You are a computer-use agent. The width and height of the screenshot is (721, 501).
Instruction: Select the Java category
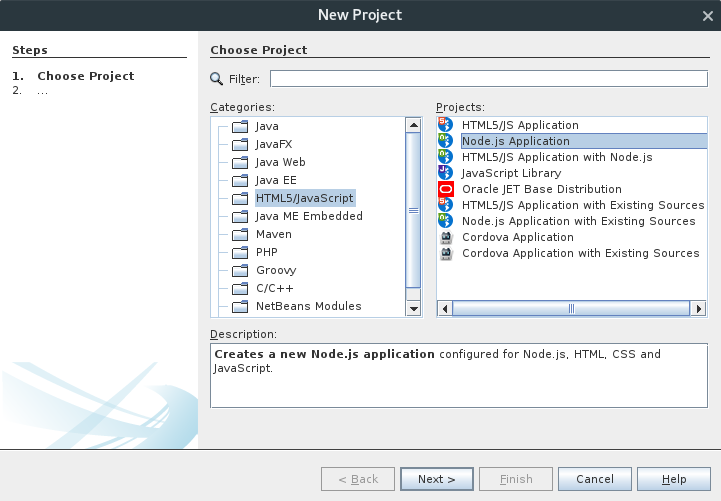point(267,126)
